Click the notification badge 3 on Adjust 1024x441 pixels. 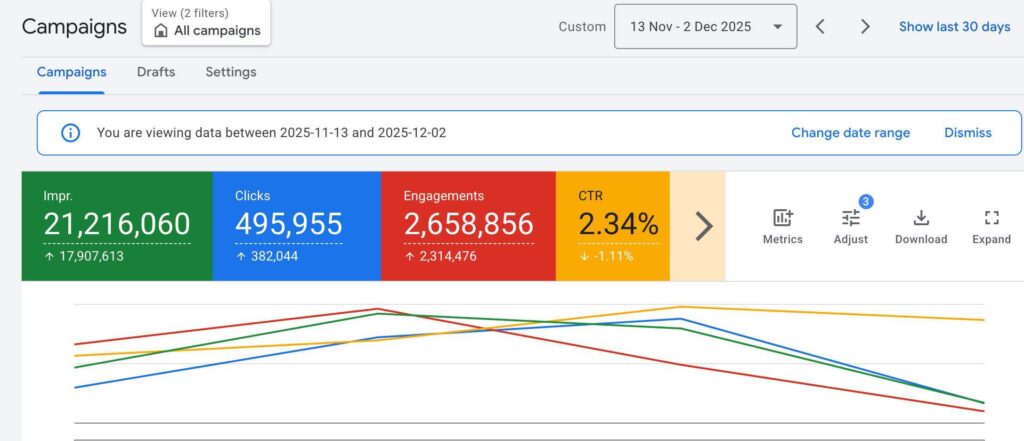pyautogui.click(x=865, y=202)
